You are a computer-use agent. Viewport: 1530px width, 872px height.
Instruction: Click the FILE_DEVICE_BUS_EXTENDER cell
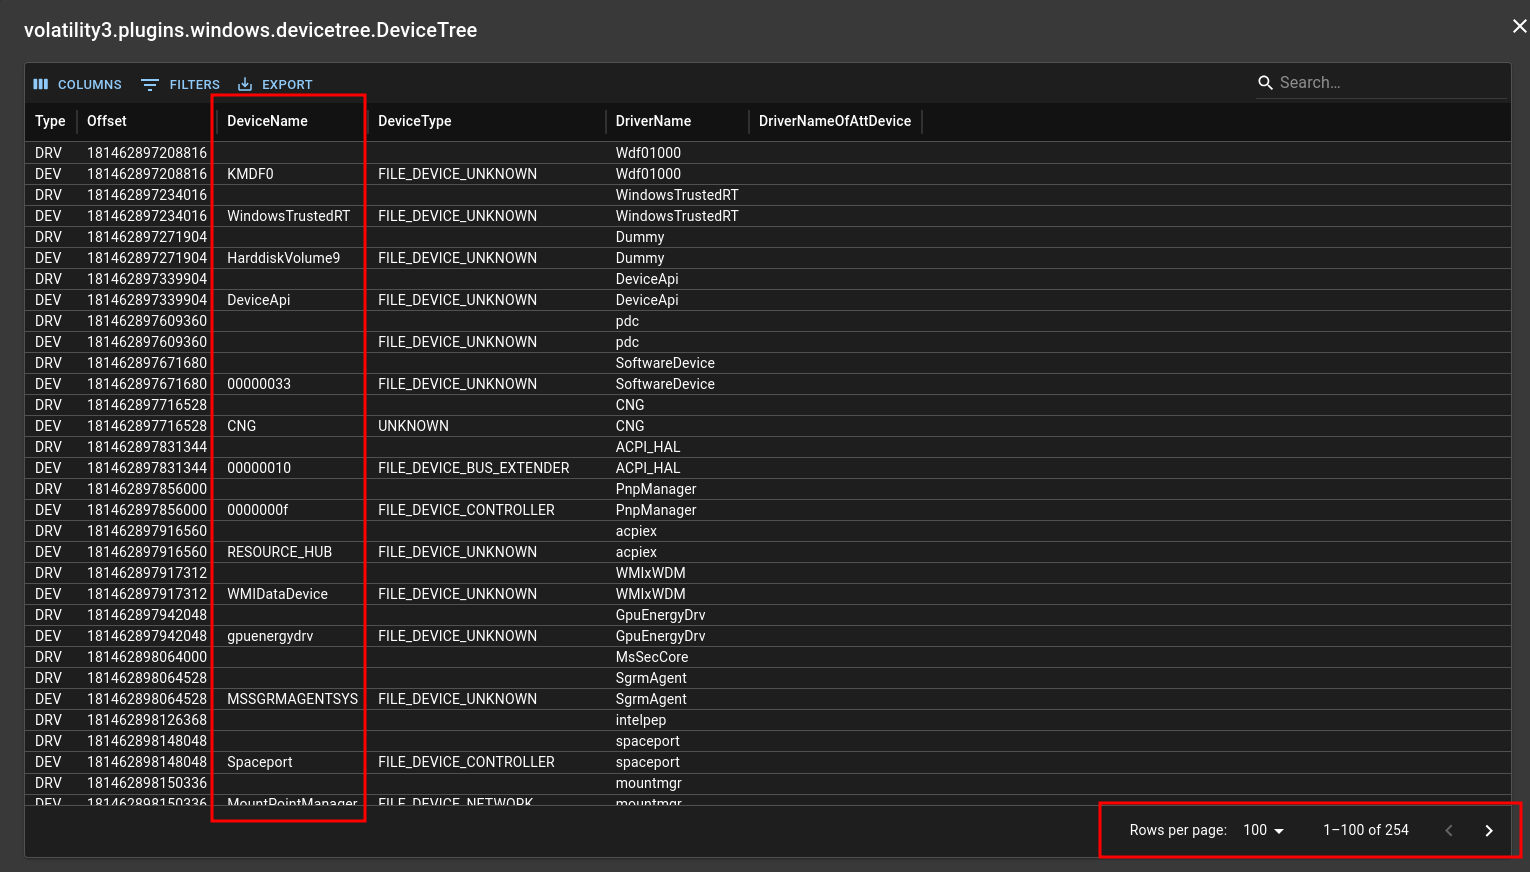473,468
